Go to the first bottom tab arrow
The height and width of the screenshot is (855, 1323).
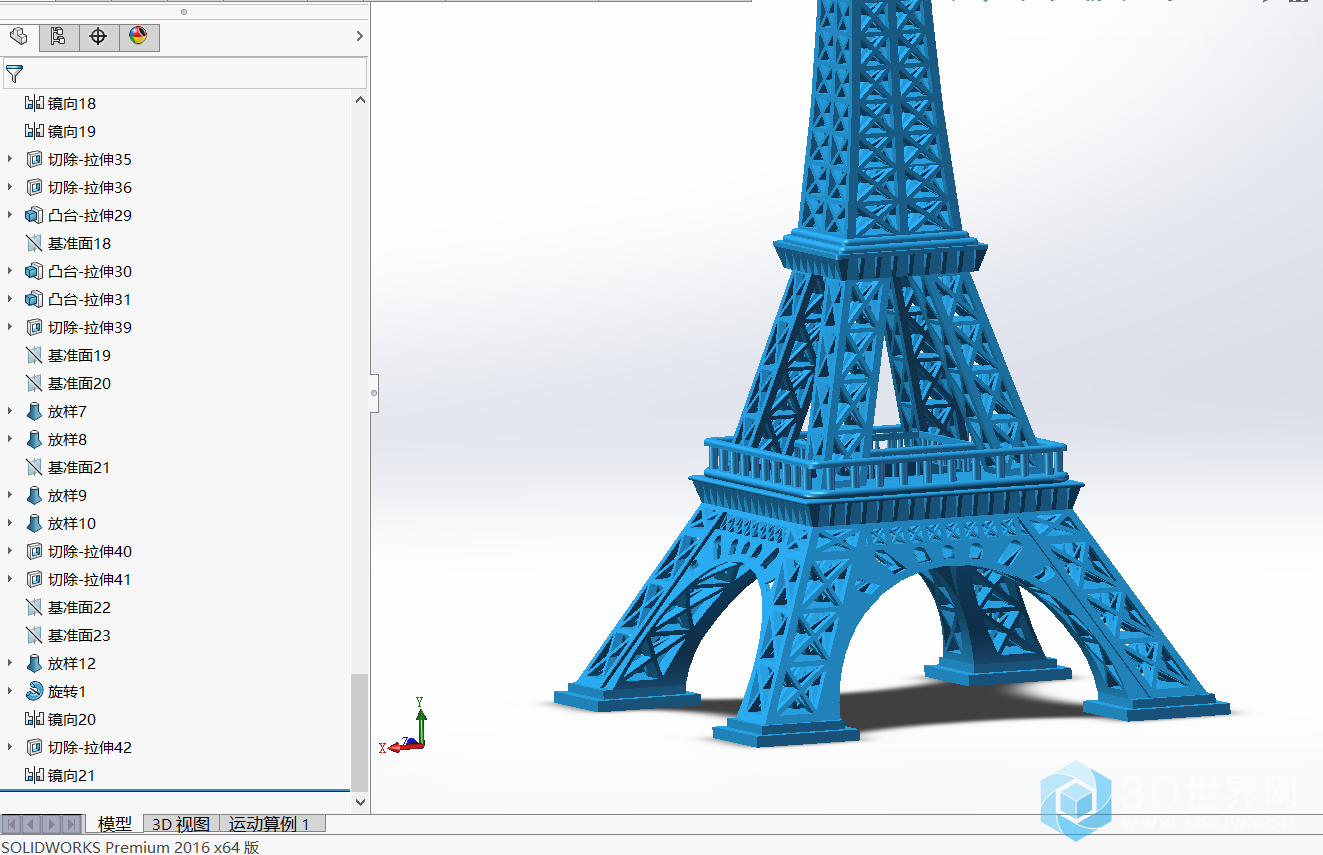coord(12,824)
